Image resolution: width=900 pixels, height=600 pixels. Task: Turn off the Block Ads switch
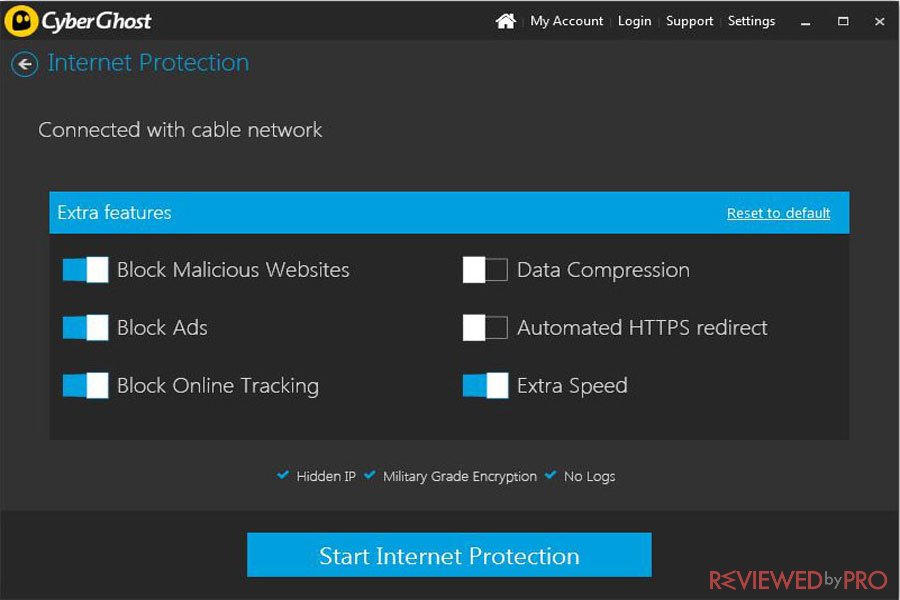tap(85, 327)
